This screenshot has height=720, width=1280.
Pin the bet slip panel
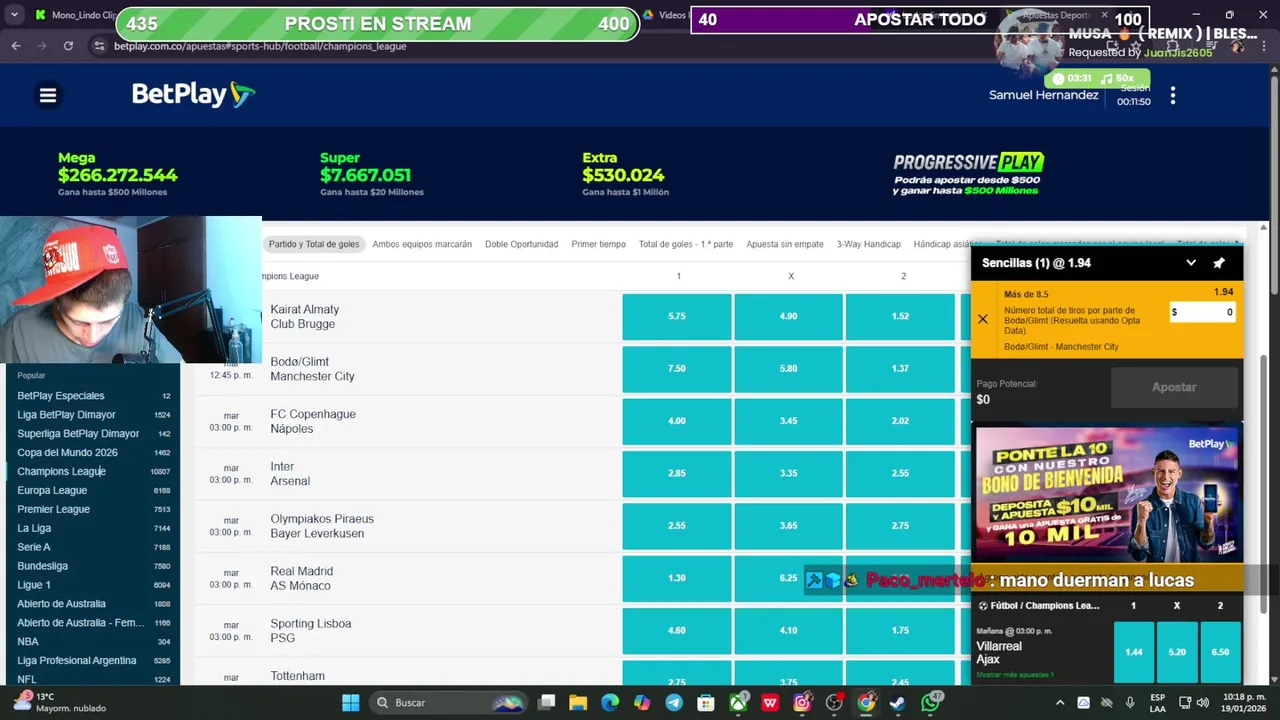(1219, 263)
